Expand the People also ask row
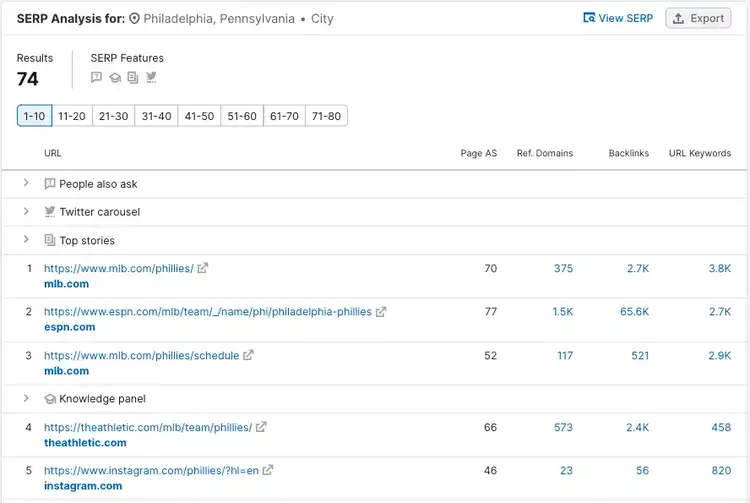The image size is (750, 503). coord(26,183)
